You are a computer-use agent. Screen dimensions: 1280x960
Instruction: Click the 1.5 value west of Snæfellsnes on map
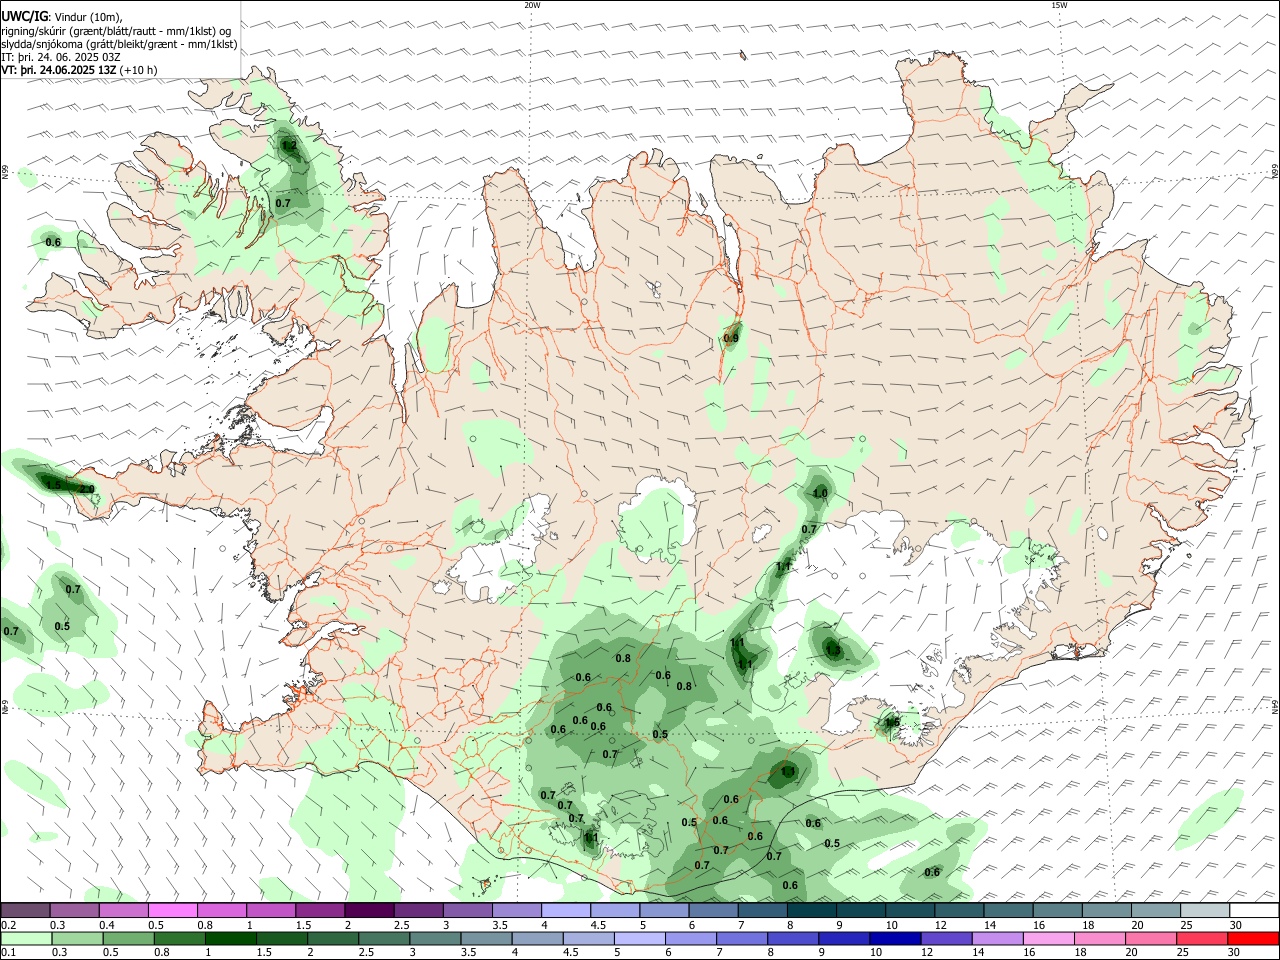(54, 485)
